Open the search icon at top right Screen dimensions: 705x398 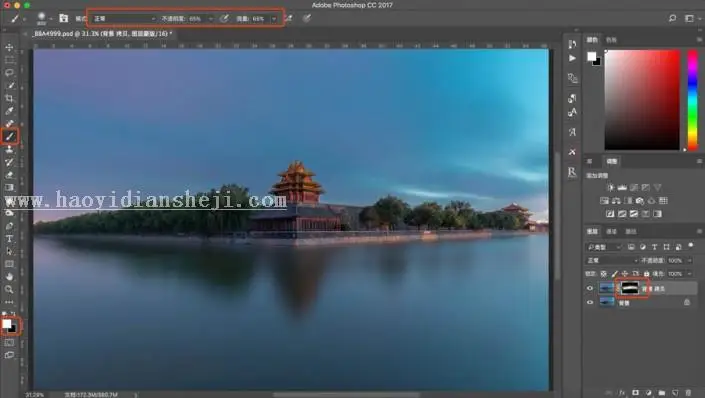tap(672, 18)
